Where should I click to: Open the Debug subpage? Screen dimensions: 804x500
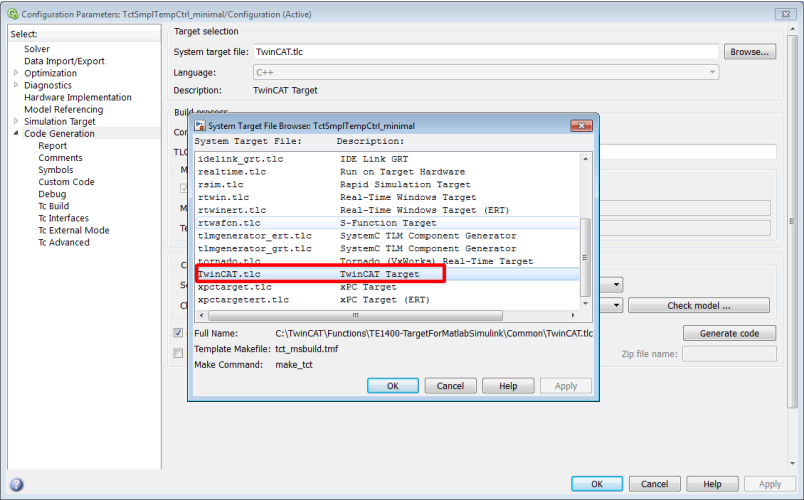(x=52, y=194)
